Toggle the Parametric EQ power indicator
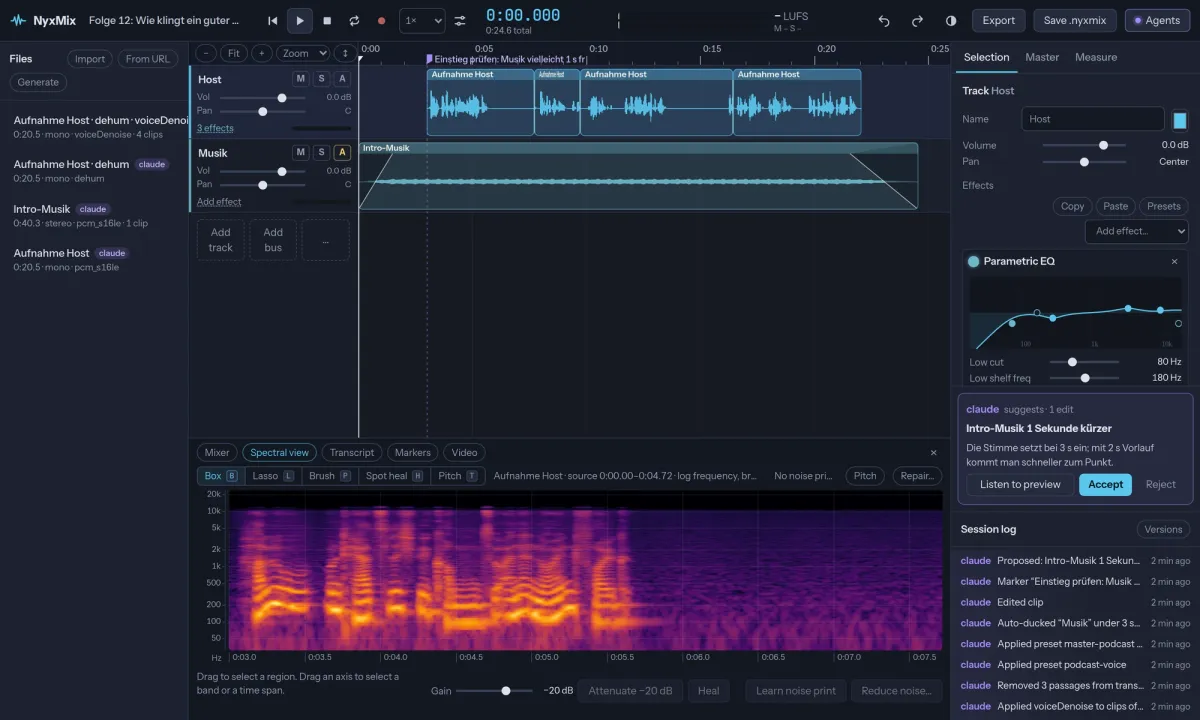This screenshot has height=720, width=1200. (974, 261)
